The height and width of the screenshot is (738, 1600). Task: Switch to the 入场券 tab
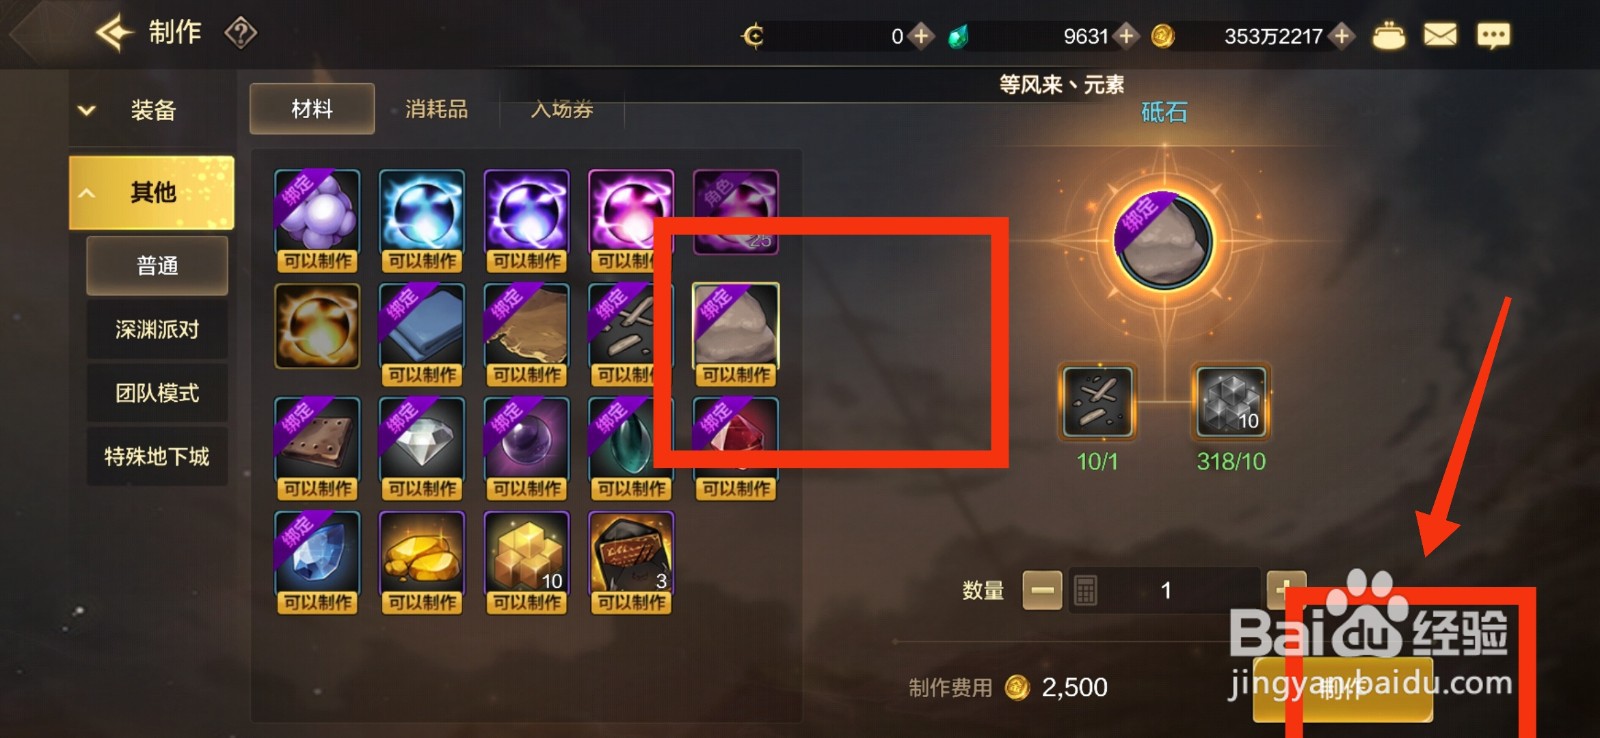pos(562,109)
